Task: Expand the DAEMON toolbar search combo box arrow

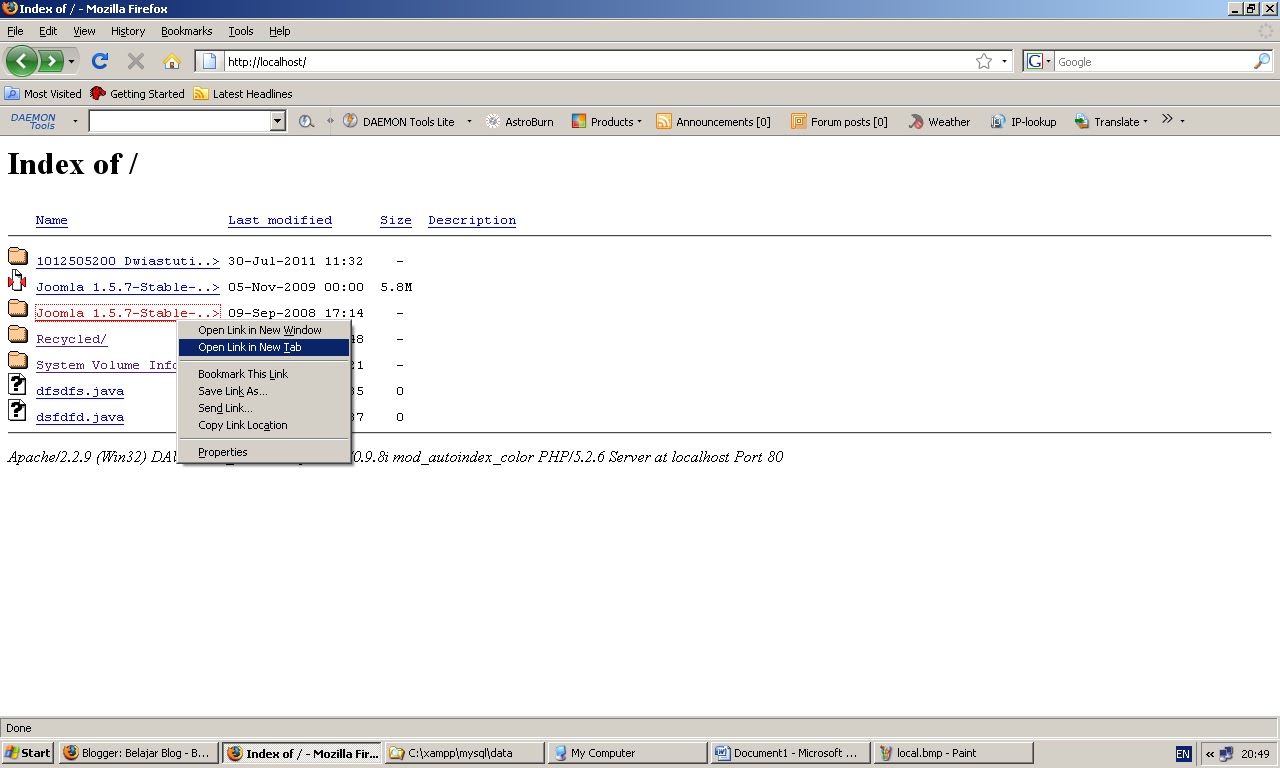Action: coord(278,121)
